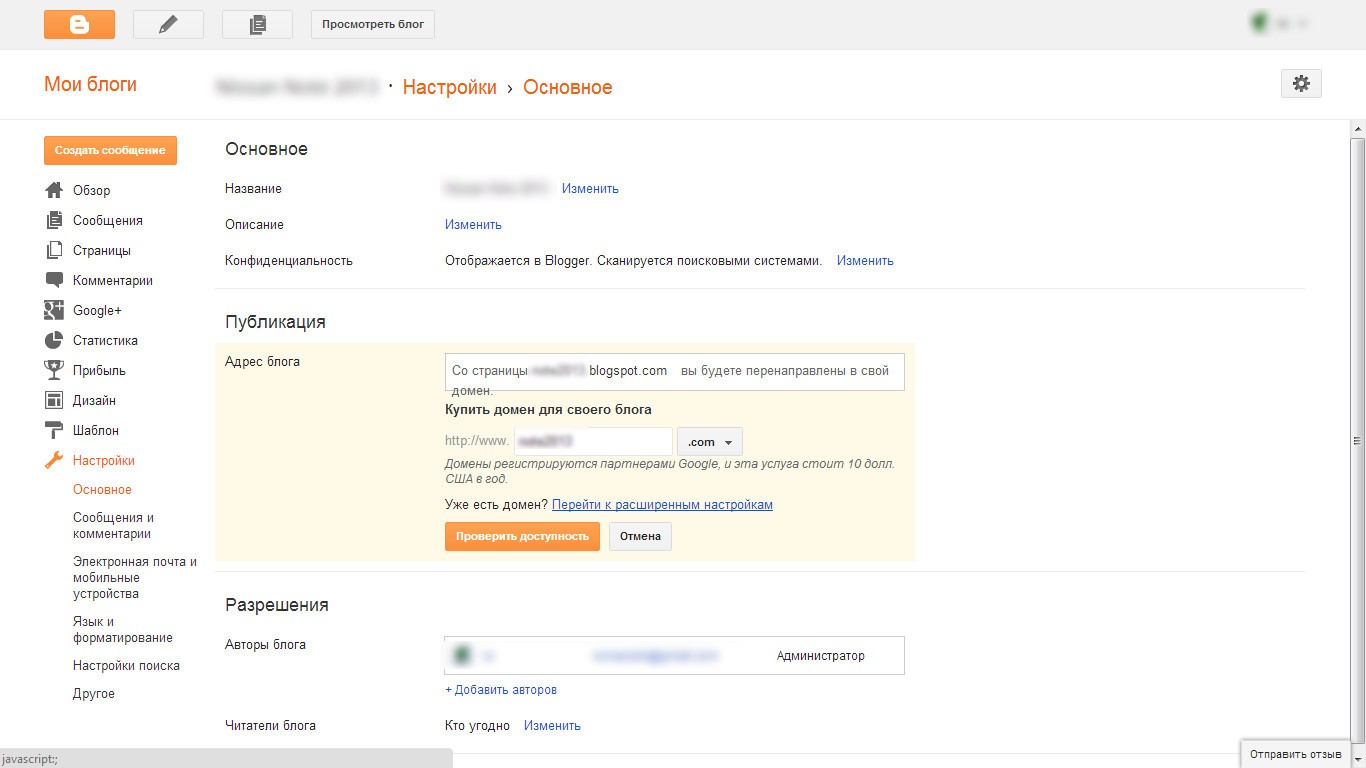
Task: Click the Дизайн layout icon
Action: pyautogui.click(x=54, y=400)
